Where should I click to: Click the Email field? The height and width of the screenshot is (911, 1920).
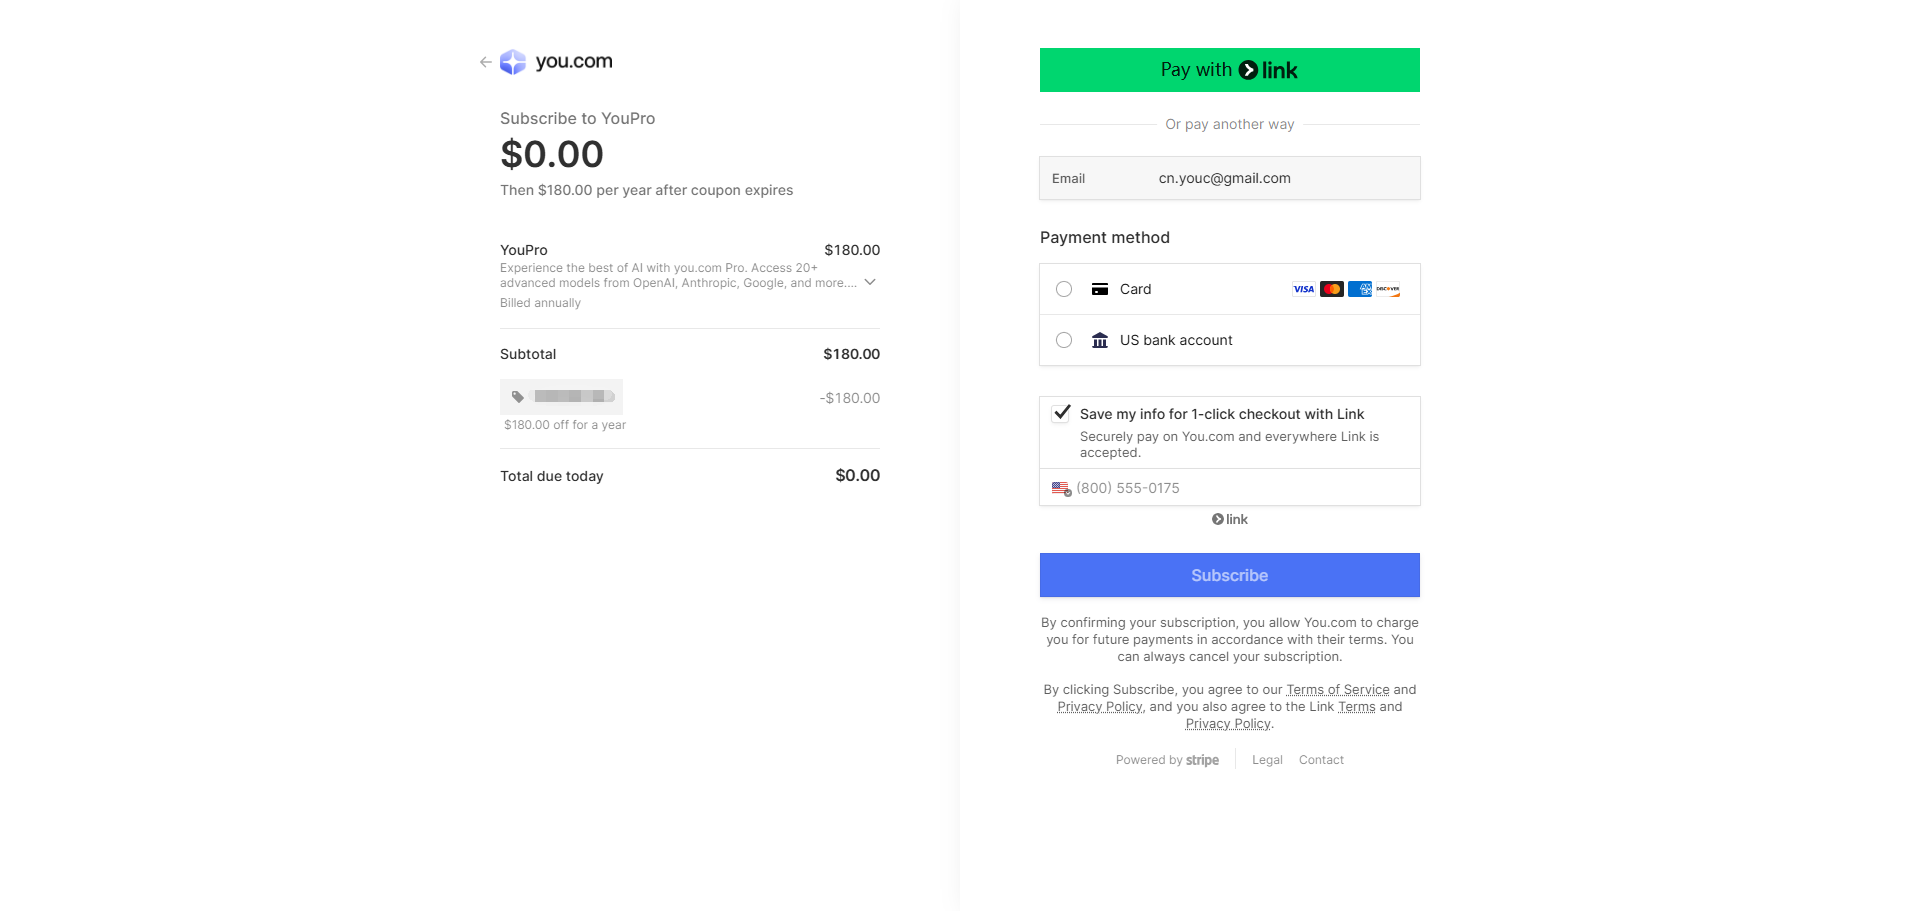coord(1230,178)
